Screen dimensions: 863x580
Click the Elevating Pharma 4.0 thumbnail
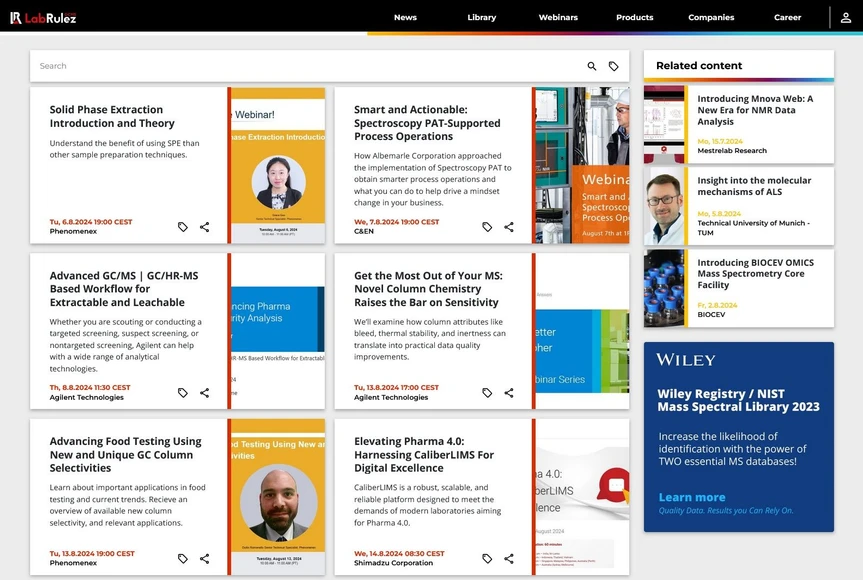point(582,497)
